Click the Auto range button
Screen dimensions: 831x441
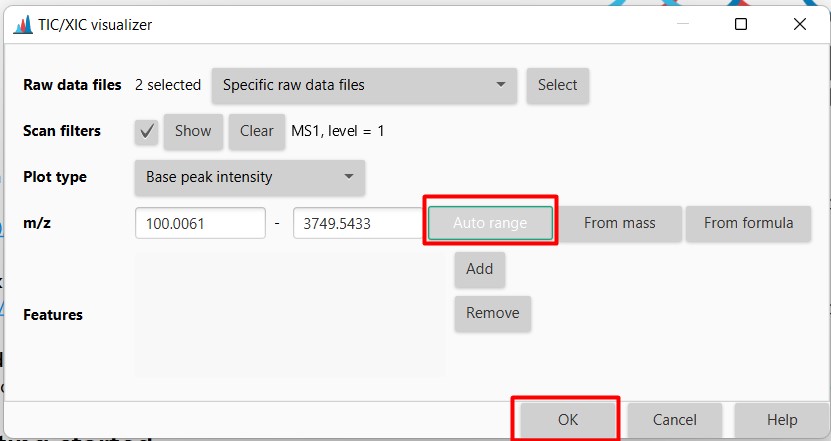[490, 223]
